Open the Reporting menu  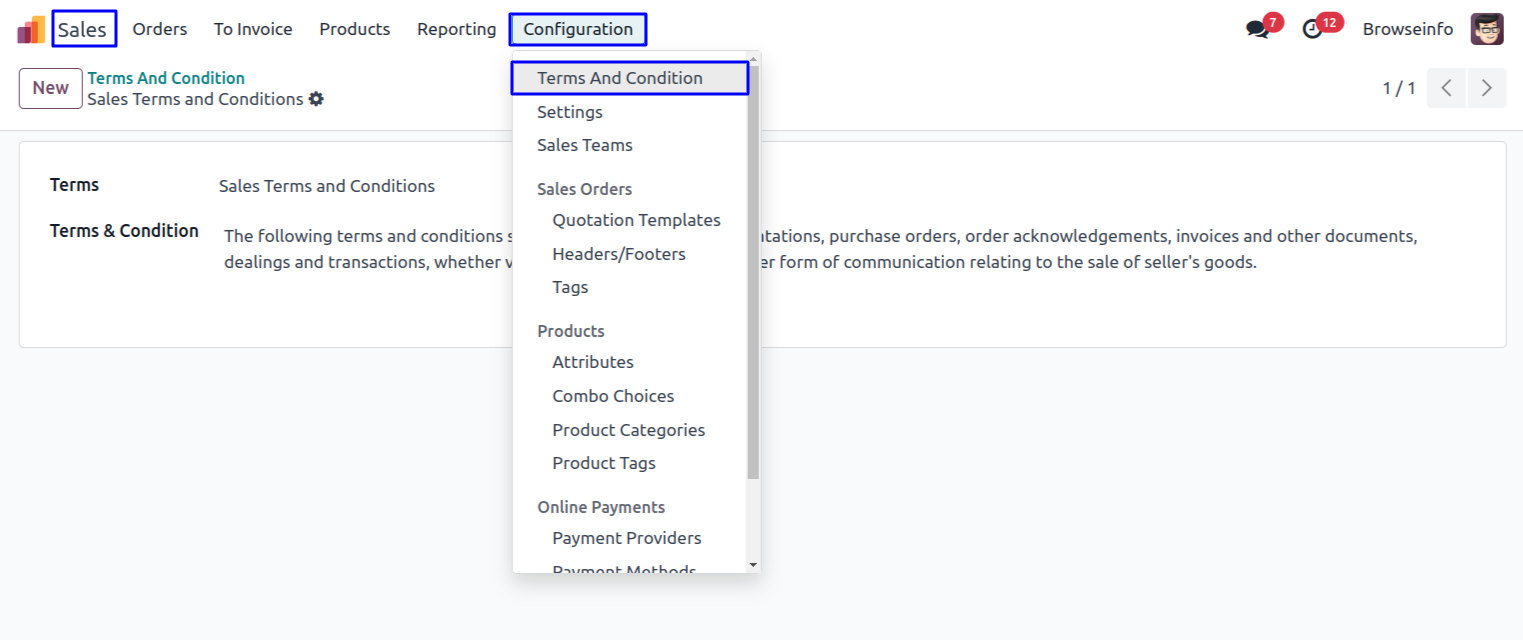point(456,29)
